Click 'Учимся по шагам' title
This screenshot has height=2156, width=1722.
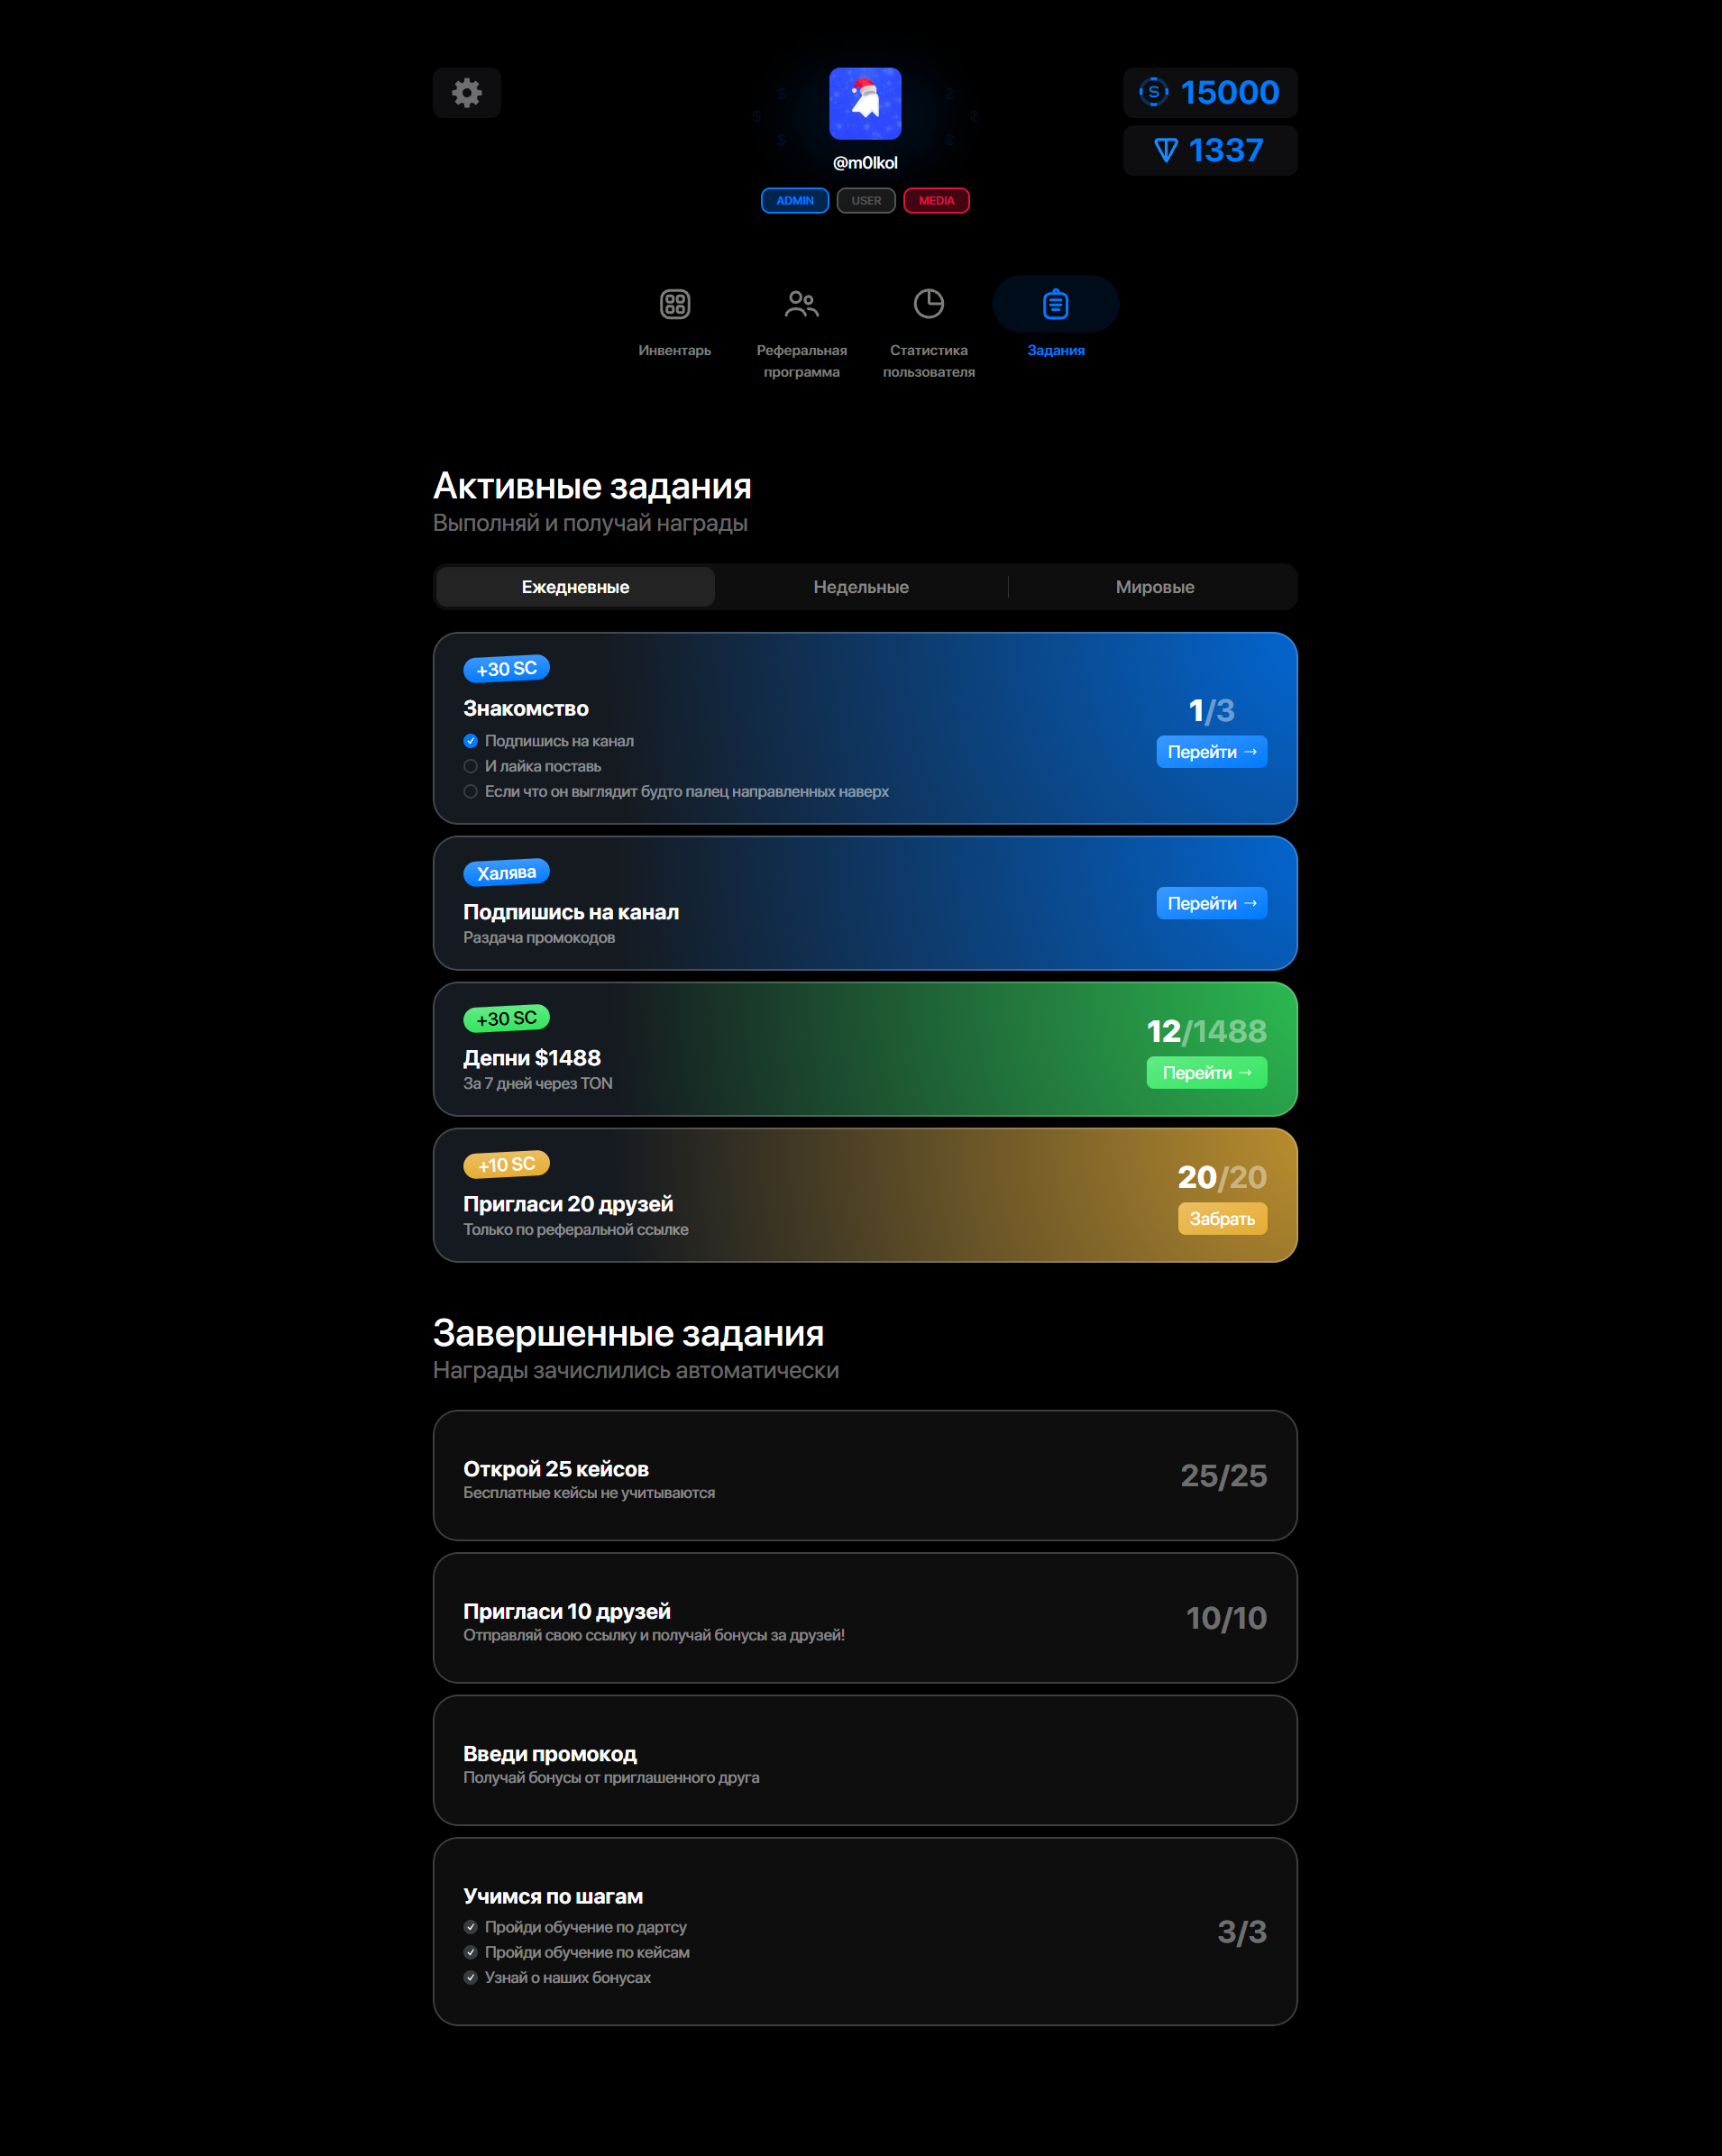coord(553,1896)
